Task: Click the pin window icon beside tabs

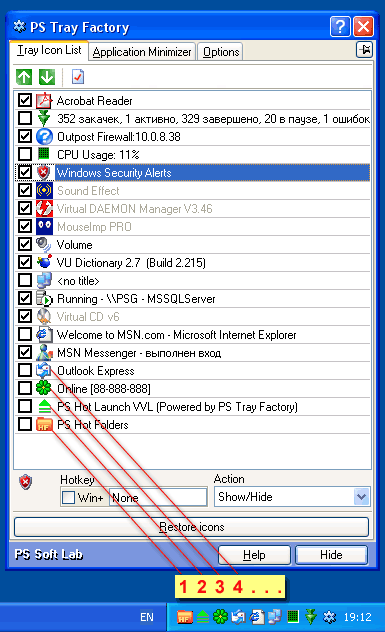Action: click(364, 50)
